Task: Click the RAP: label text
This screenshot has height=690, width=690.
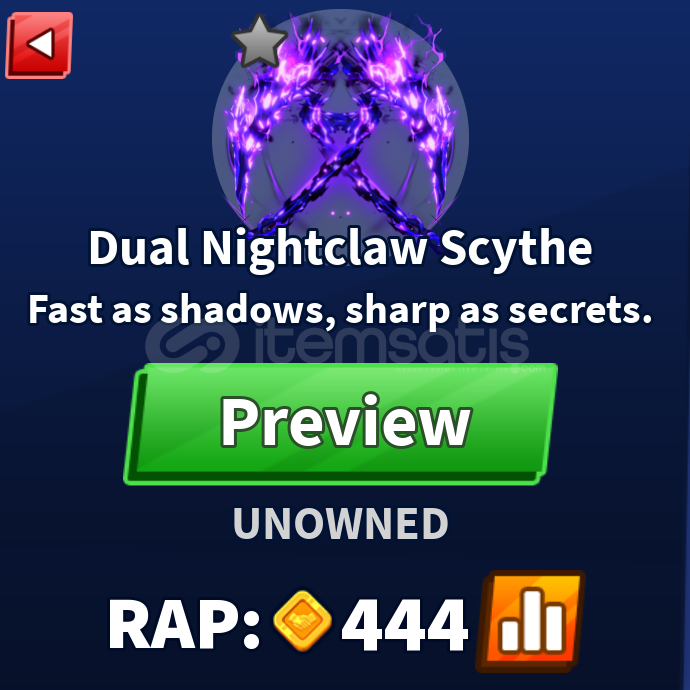Action: click(x=184, y=624)
